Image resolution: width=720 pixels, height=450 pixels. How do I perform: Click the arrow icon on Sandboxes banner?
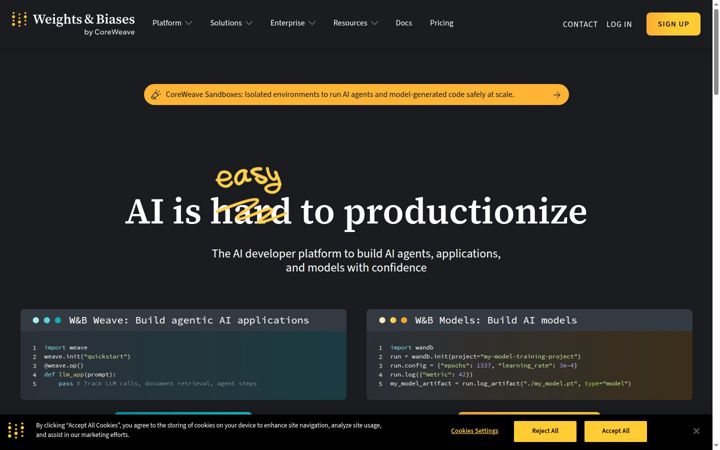point(557,95)
